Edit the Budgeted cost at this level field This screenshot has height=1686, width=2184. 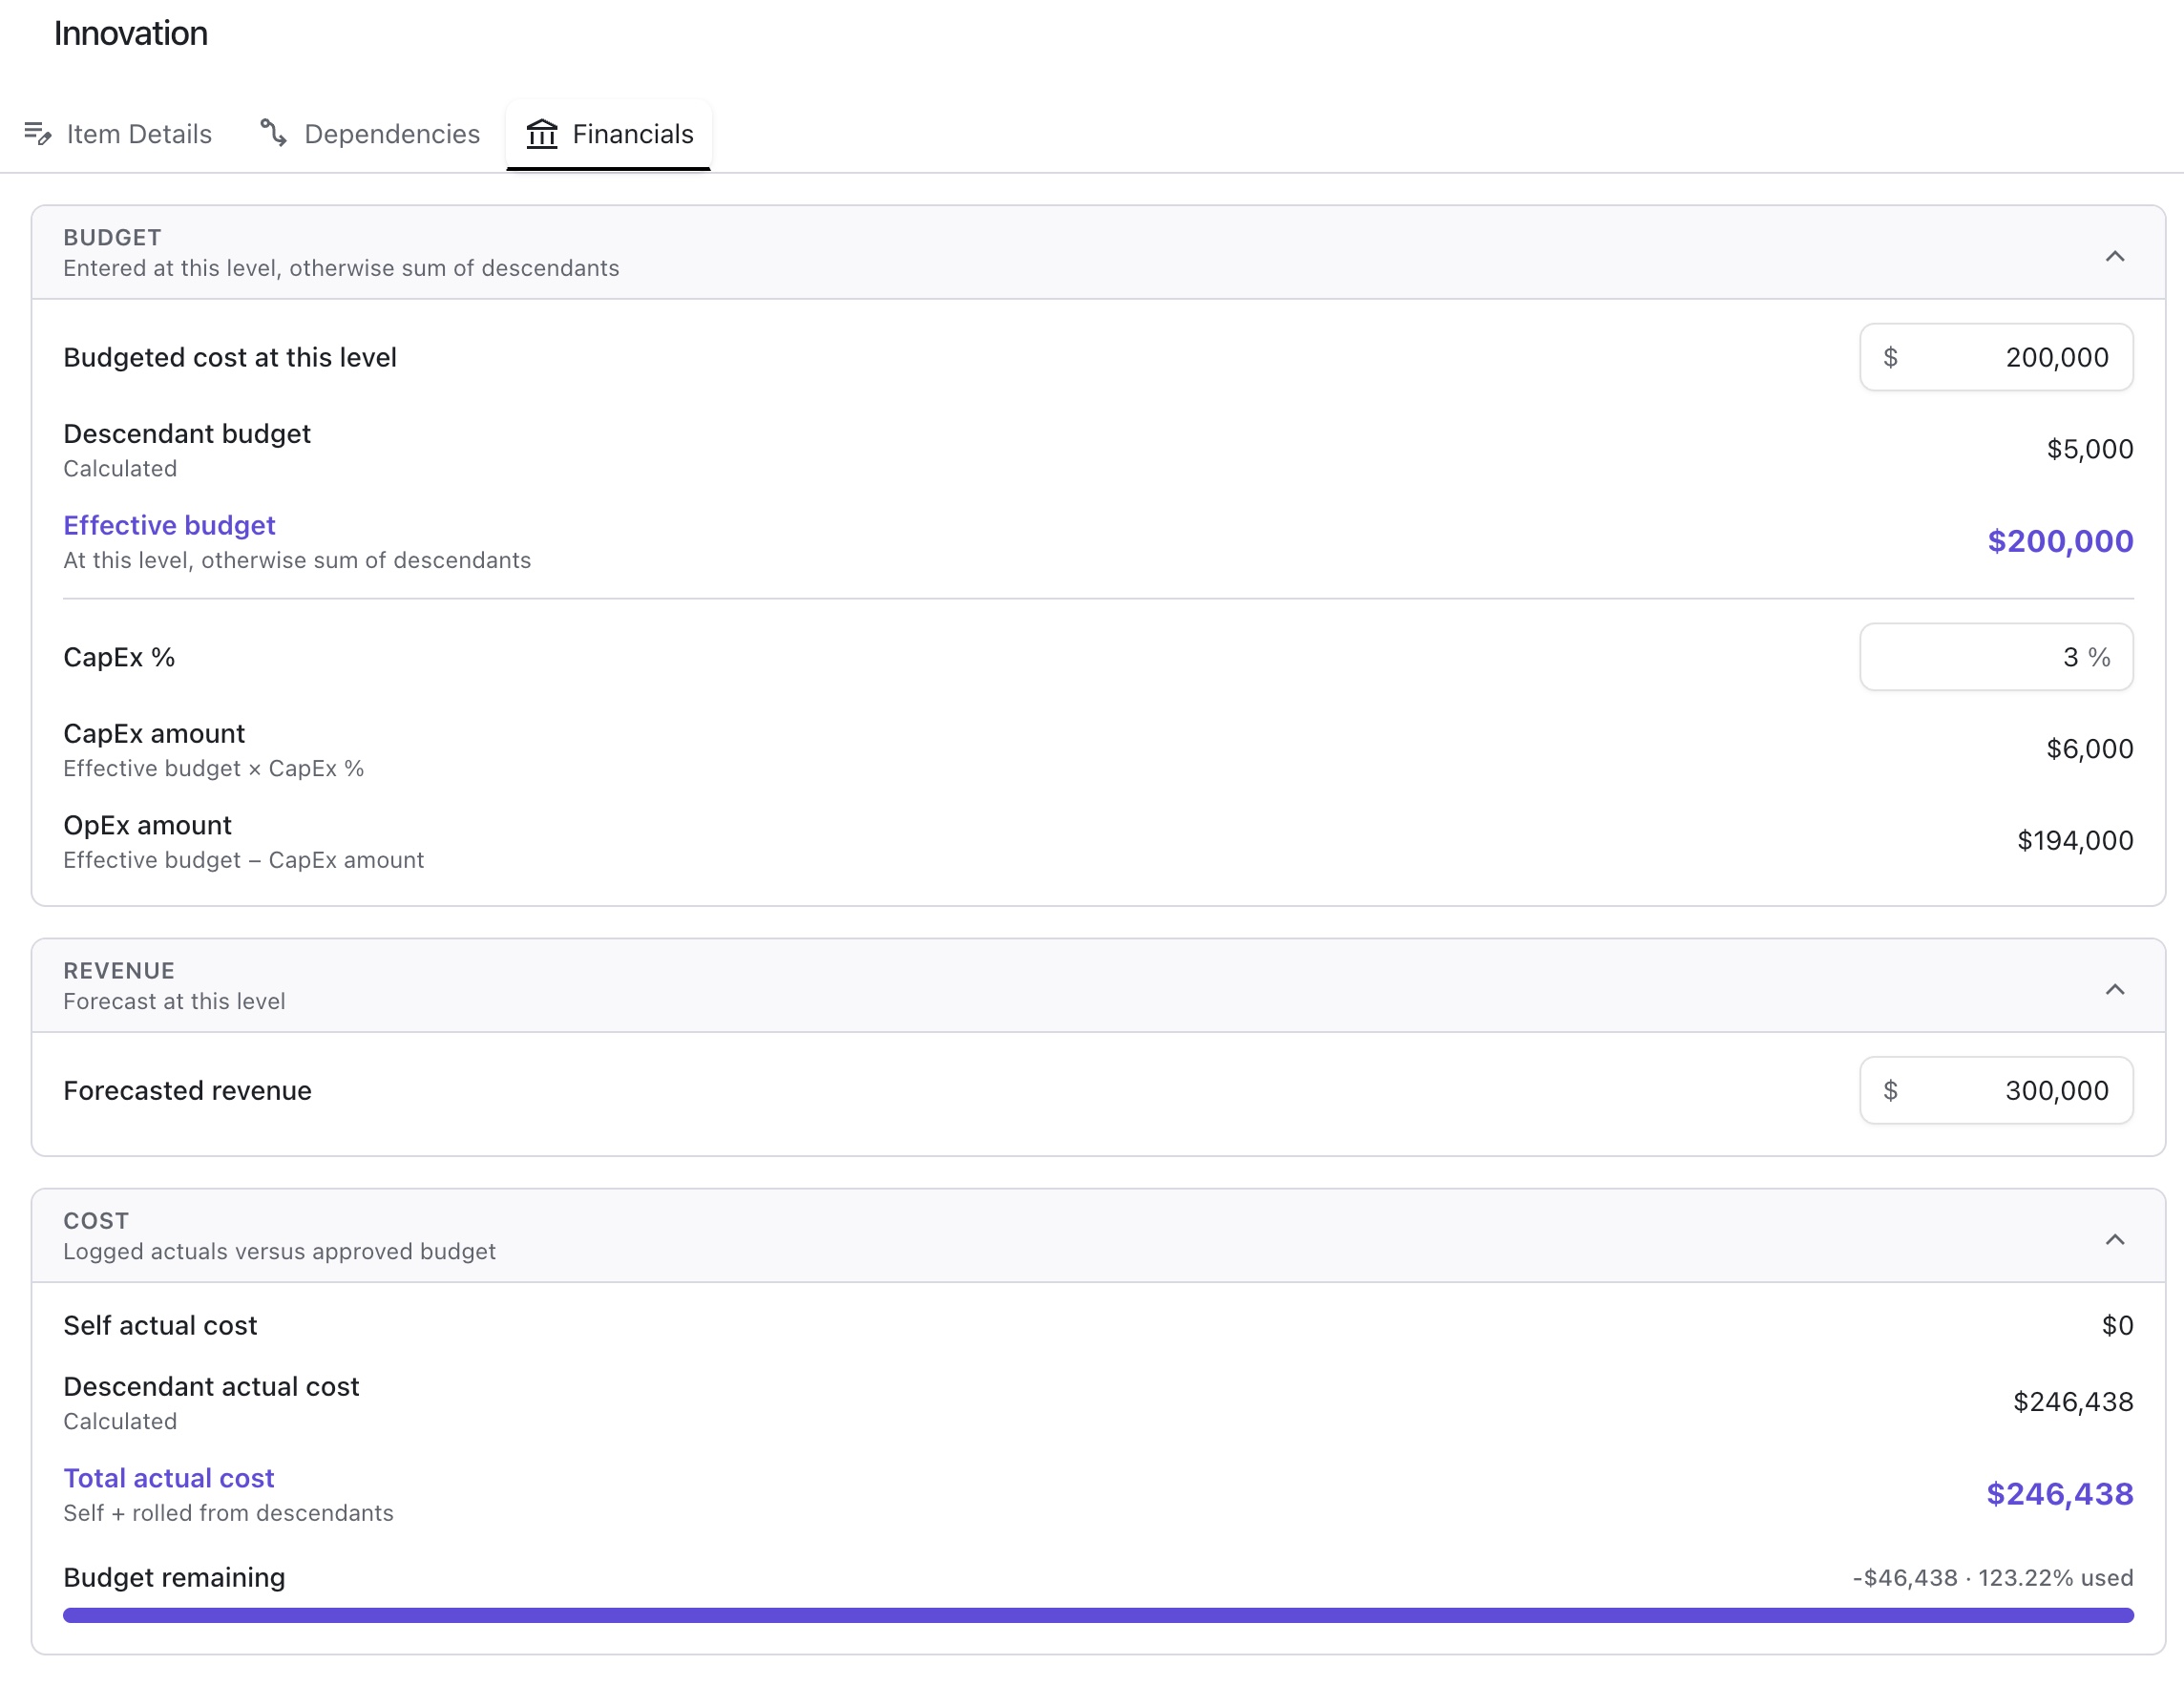pyautogui.click(x=1996, y=357)
